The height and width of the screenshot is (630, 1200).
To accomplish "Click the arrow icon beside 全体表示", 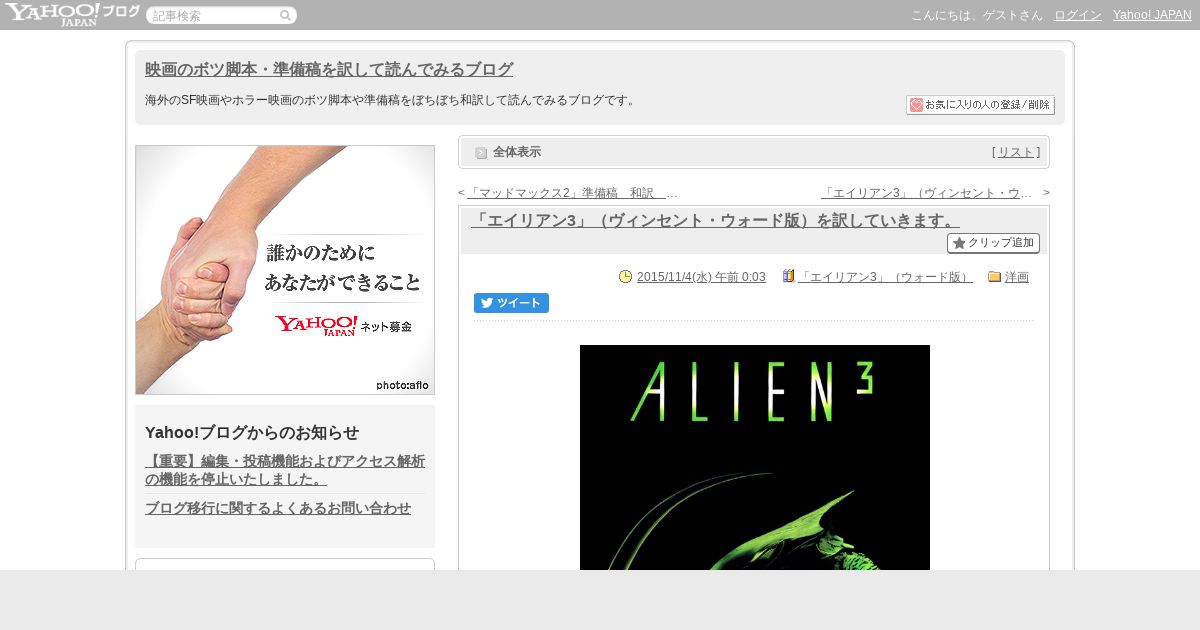I will coord(481,153).
